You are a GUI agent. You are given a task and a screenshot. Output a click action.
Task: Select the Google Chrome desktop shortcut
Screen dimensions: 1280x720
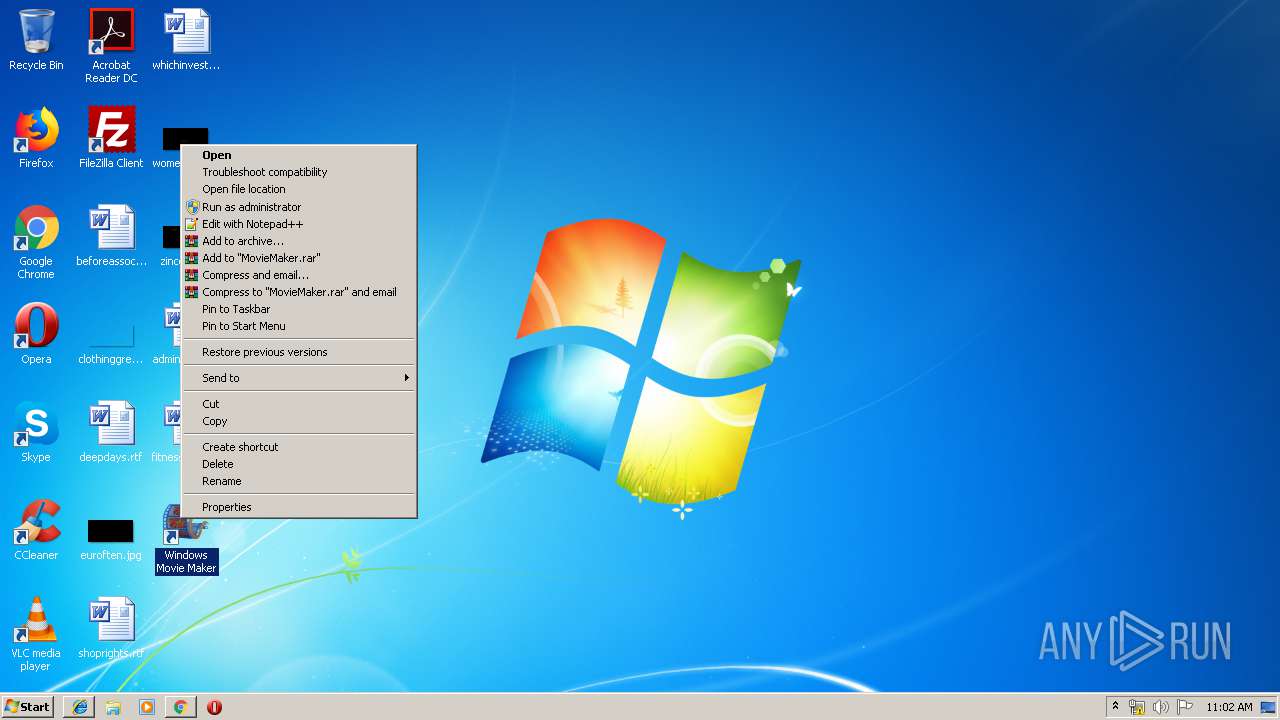(x=36, y=242)
